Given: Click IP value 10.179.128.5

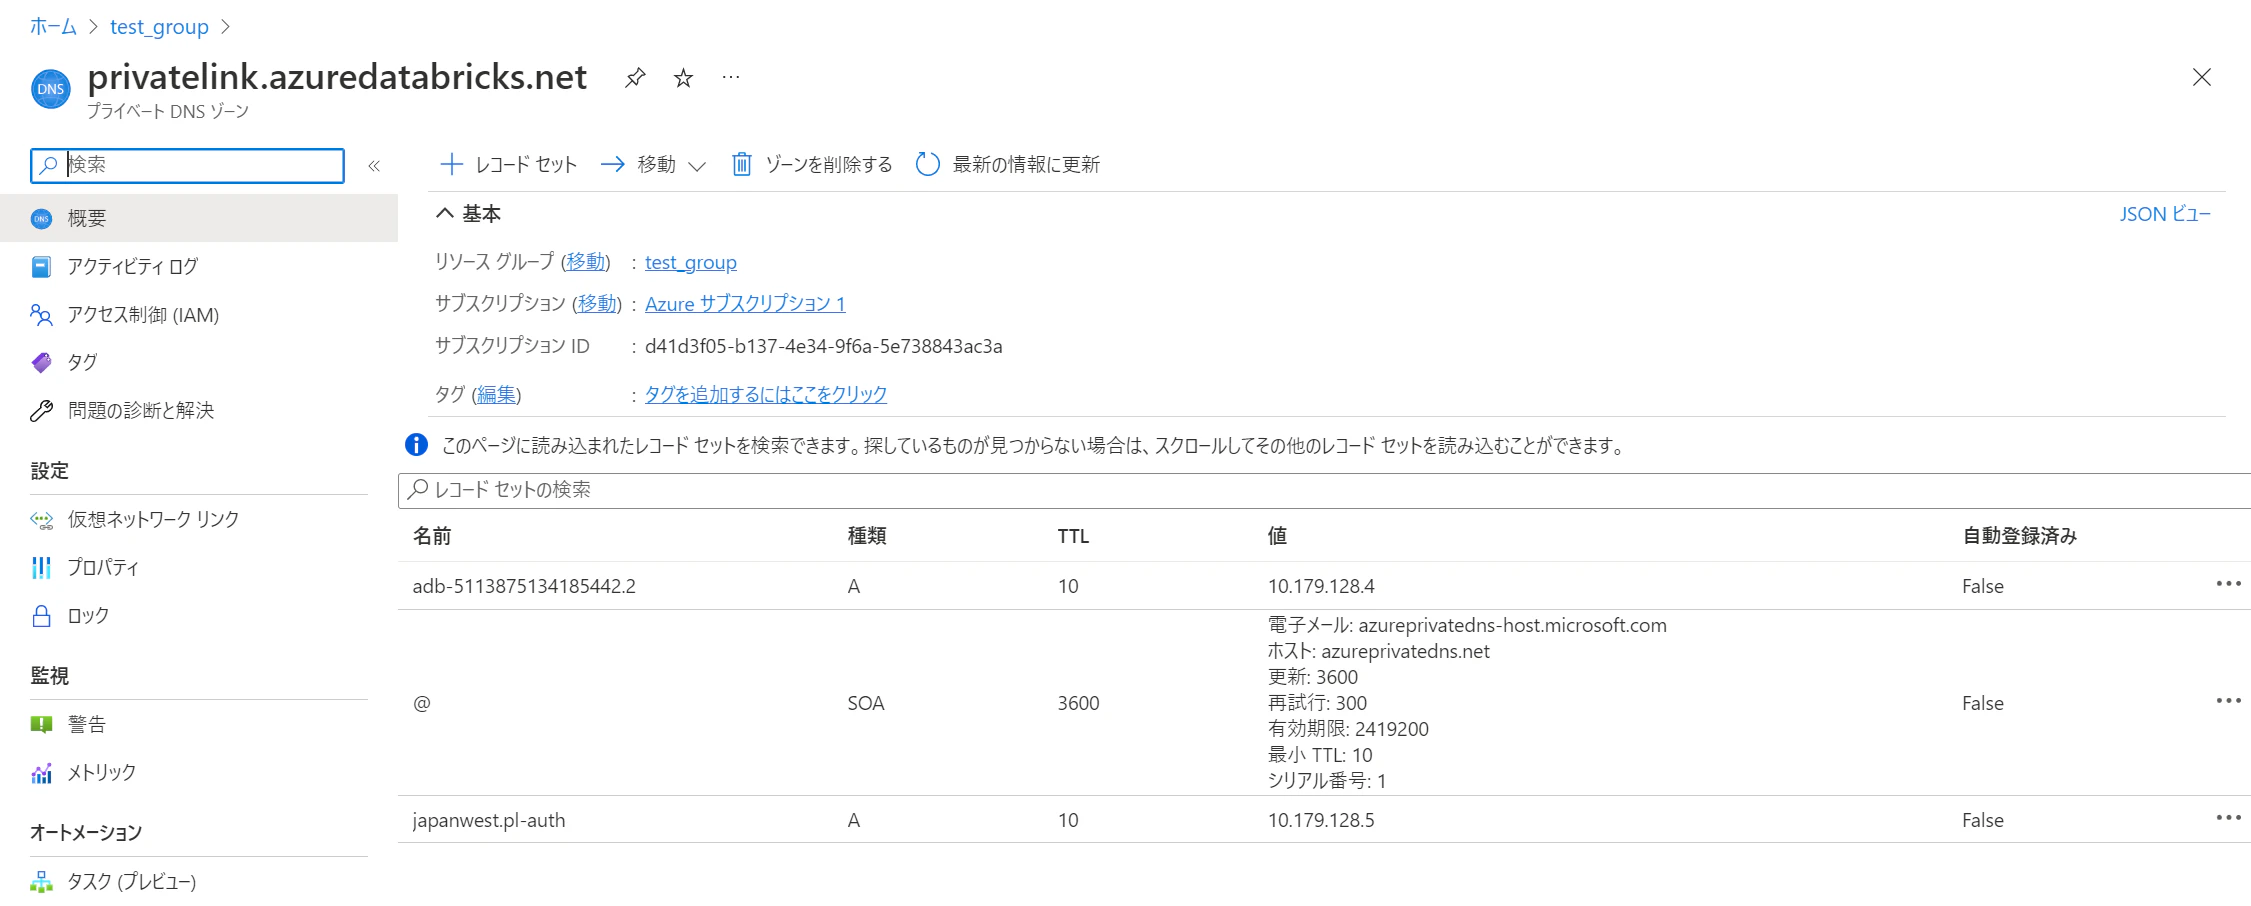Looking at the screenshot, I should click(x=1321, y=820).
